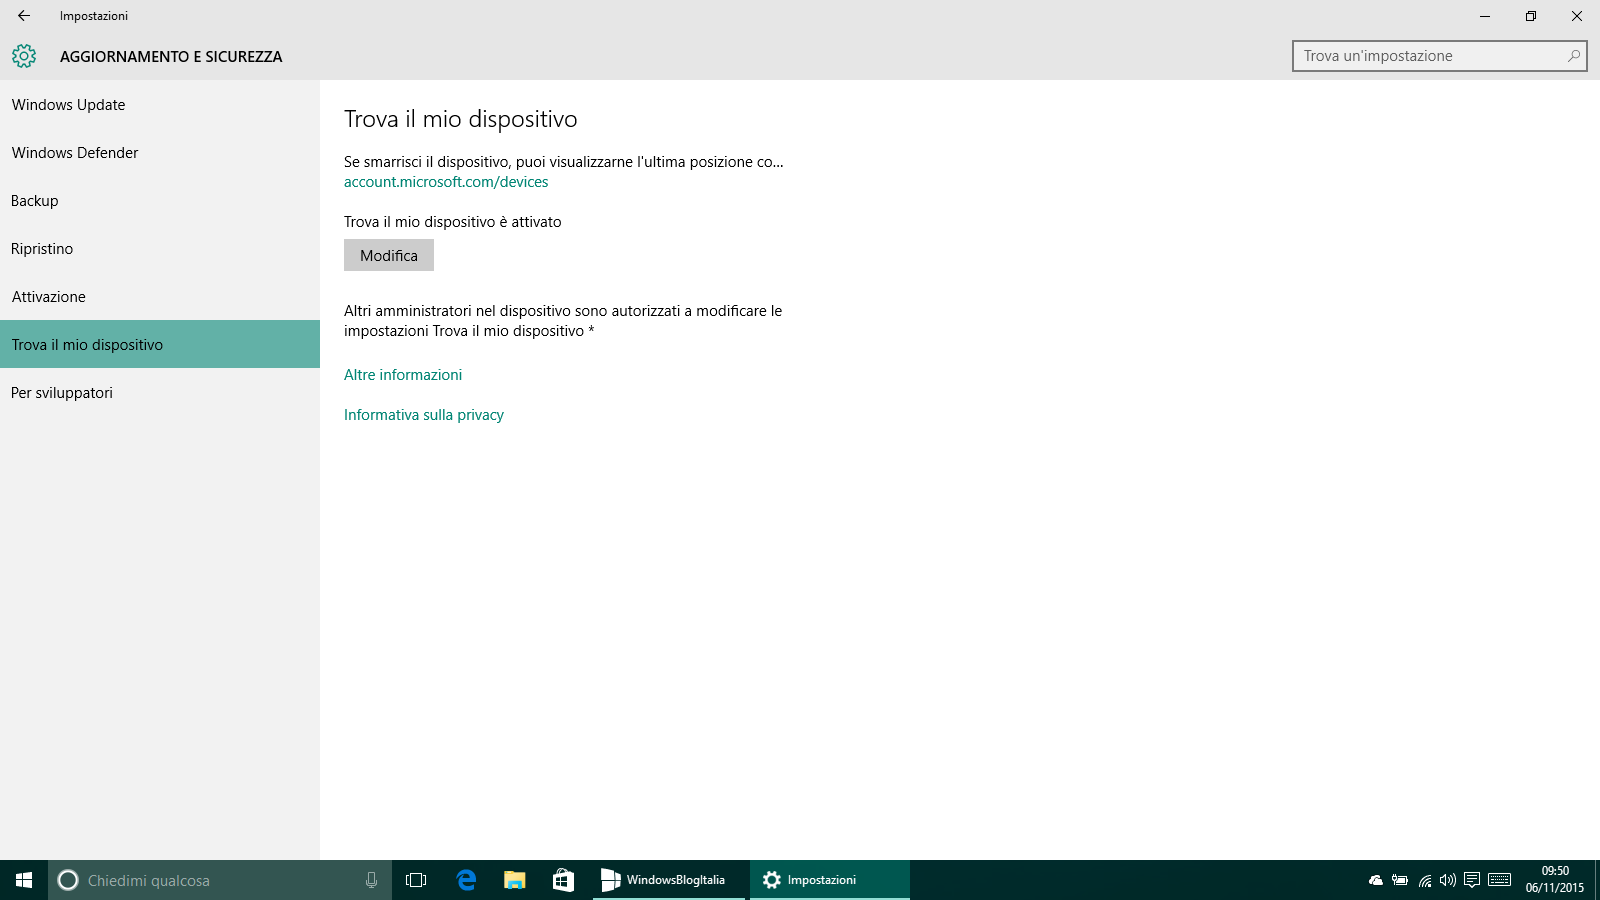Click the search magnifier icon

1574,56
